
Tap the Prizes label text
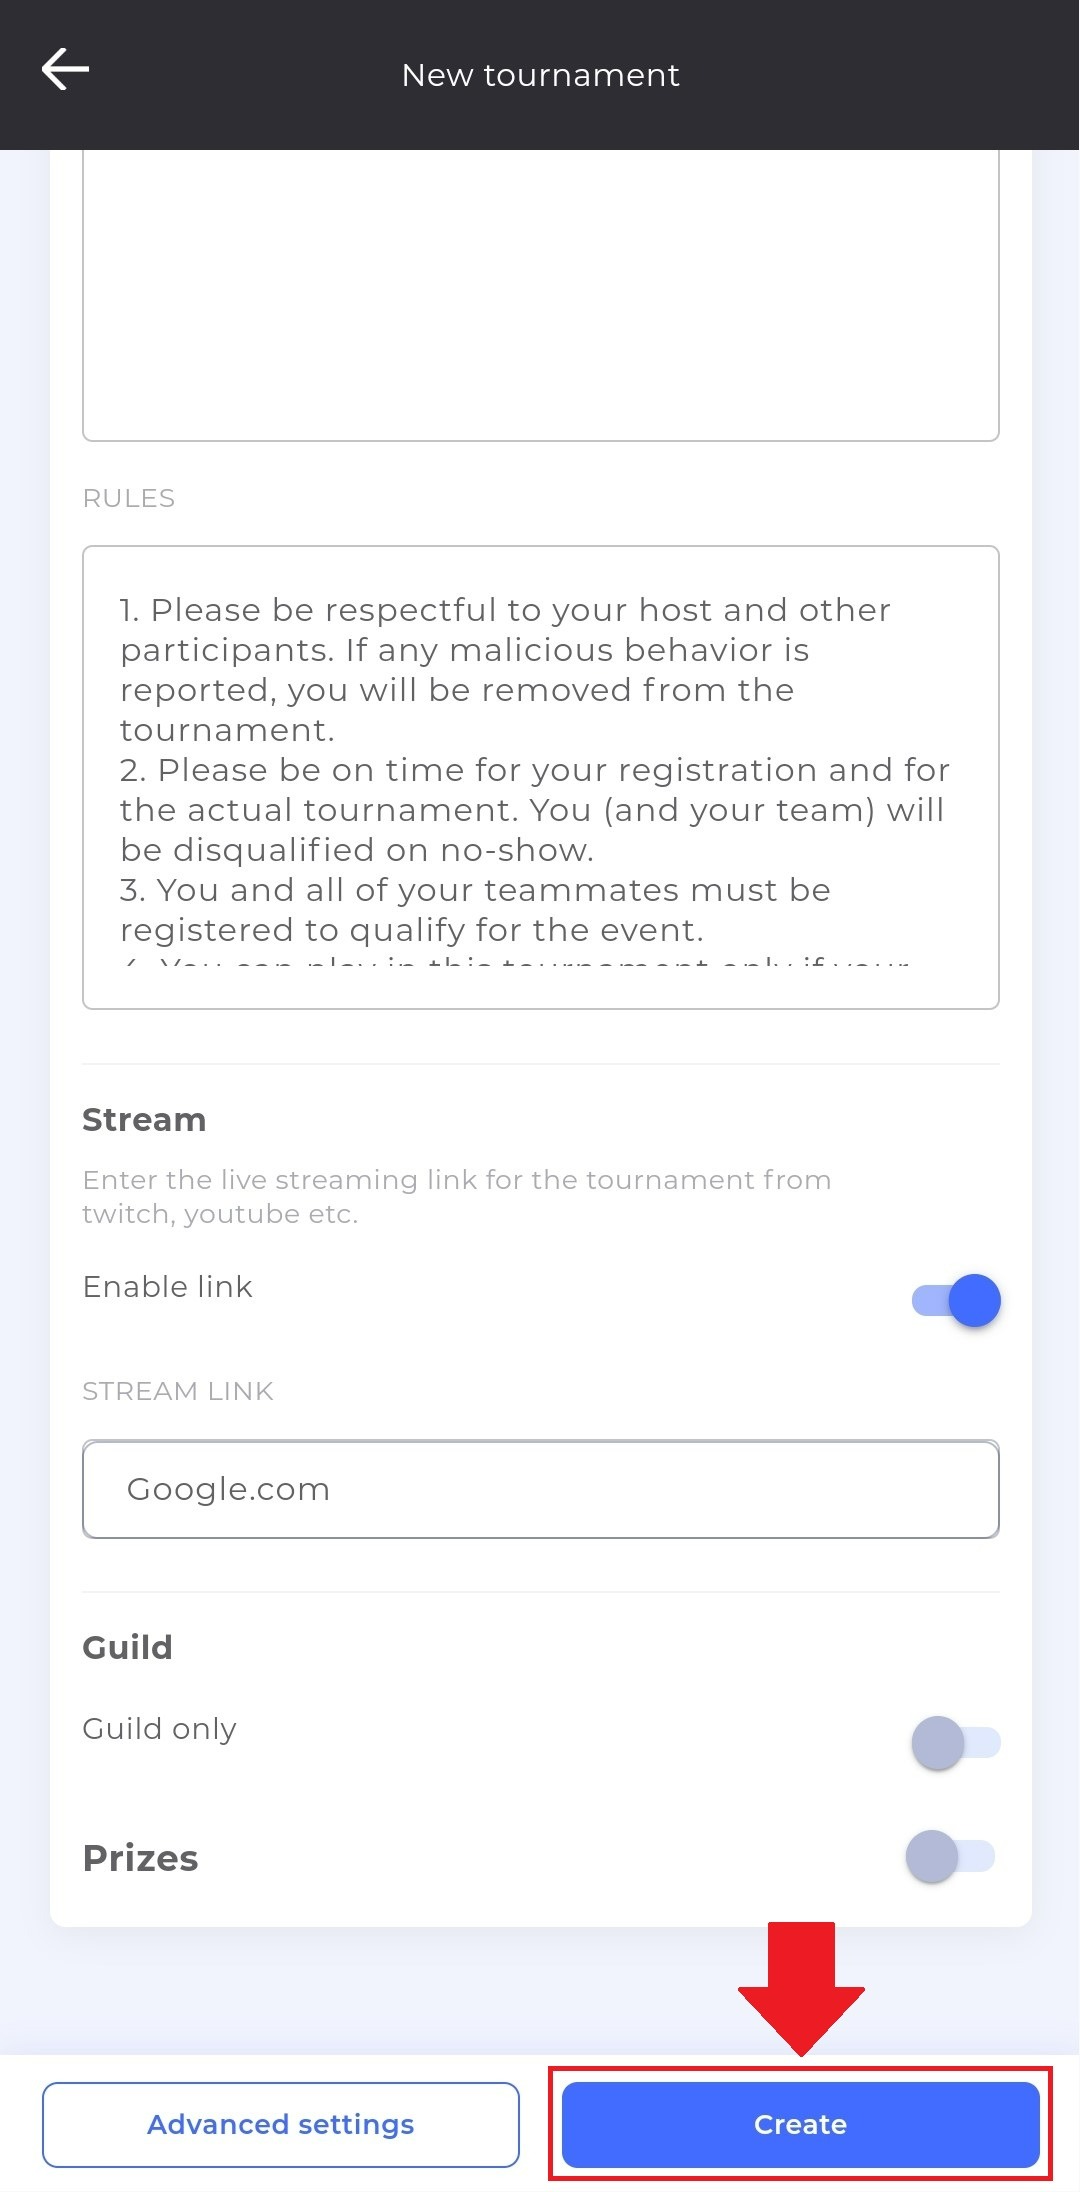pyautogui.click(x=140, y=1858)
